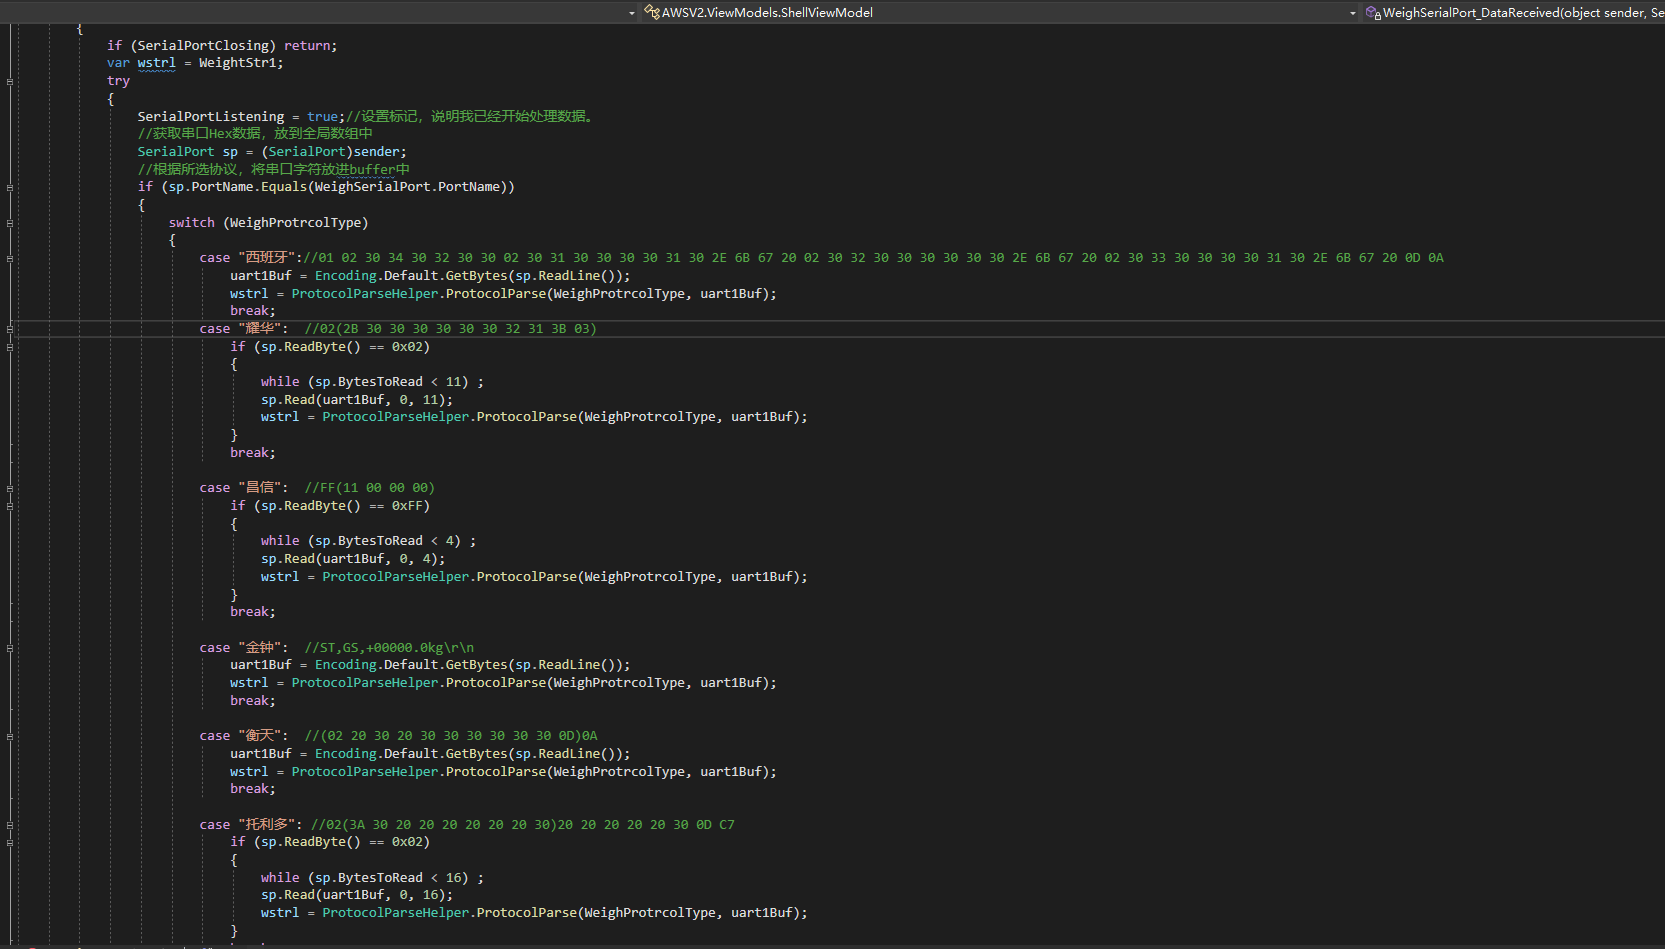Click while (sp.BytesToRead < 16)

(x=365, y=878)
